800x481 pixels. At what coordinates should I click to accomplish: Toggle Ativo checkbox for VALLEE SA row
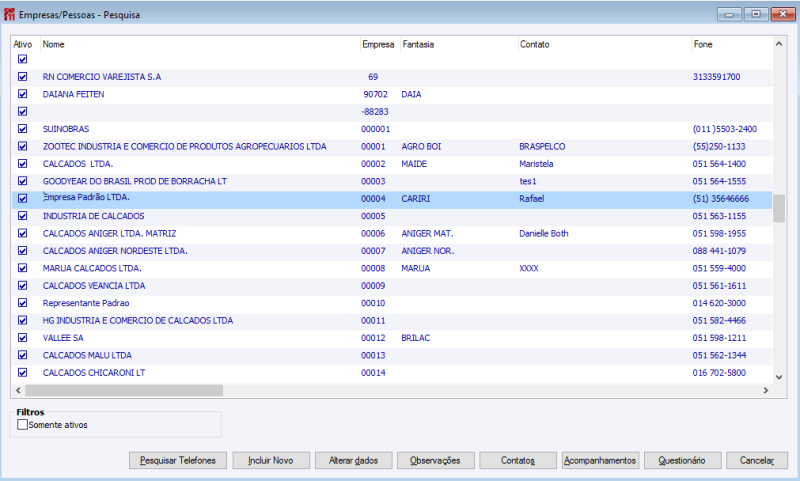tap(22, 338)
